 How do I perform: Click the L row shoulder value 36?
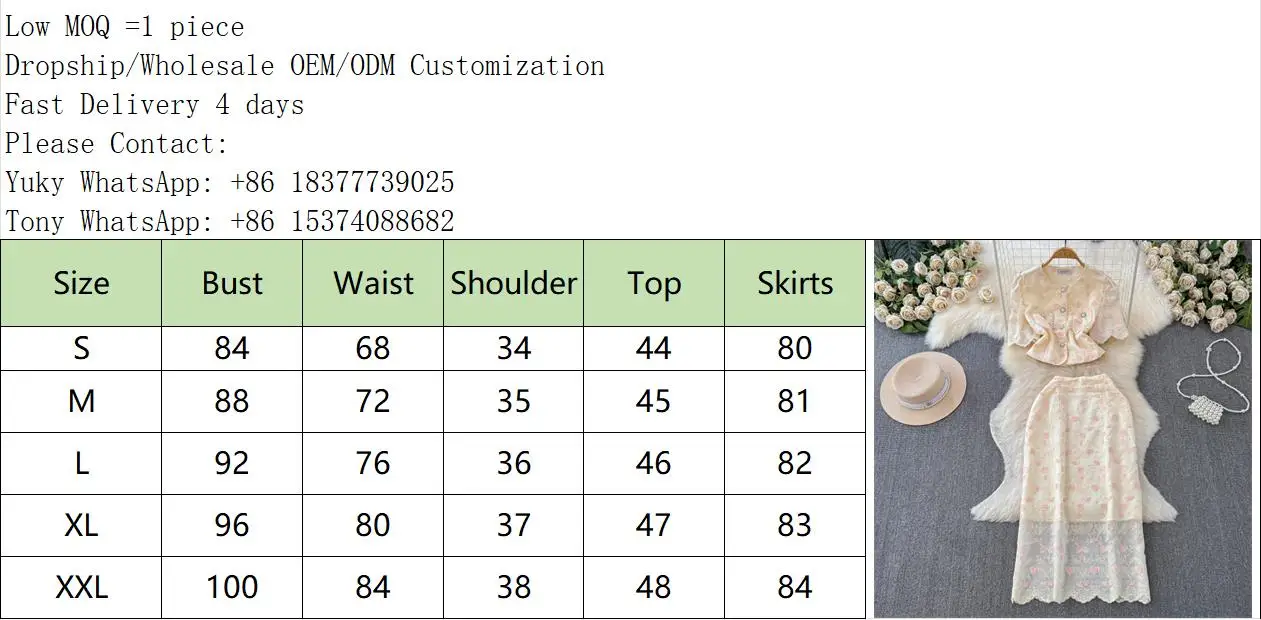(514, 463)
